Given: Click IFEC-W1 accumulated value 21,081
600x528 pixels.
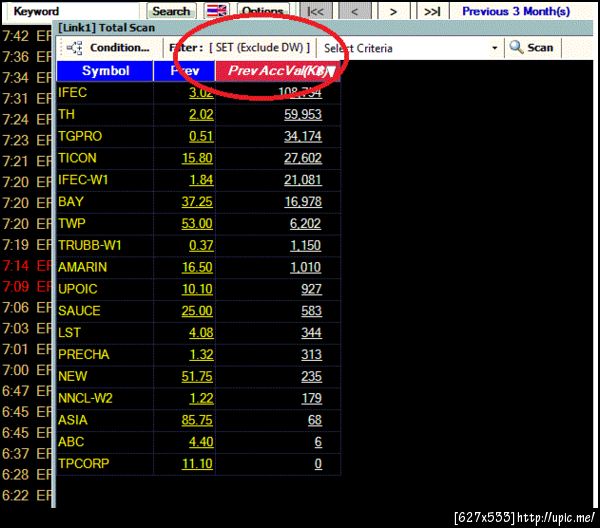Looking at the screenshot, I should (303, 180).
